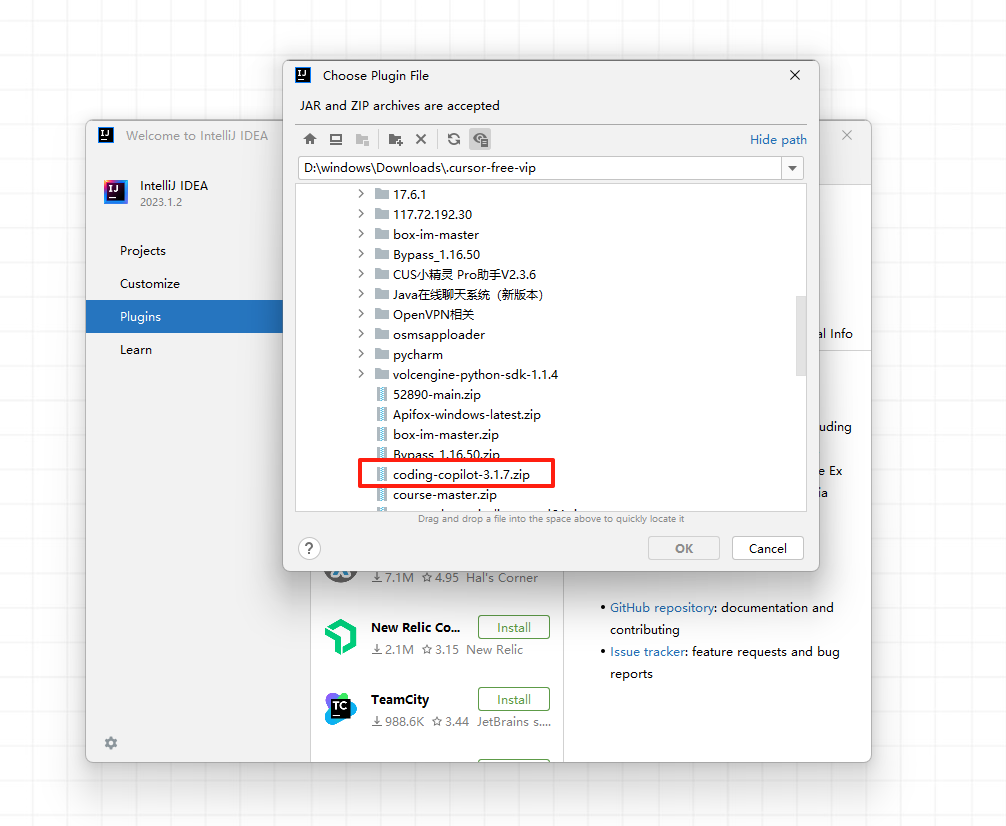Open the Issue tracker link

tap(647, 651)
